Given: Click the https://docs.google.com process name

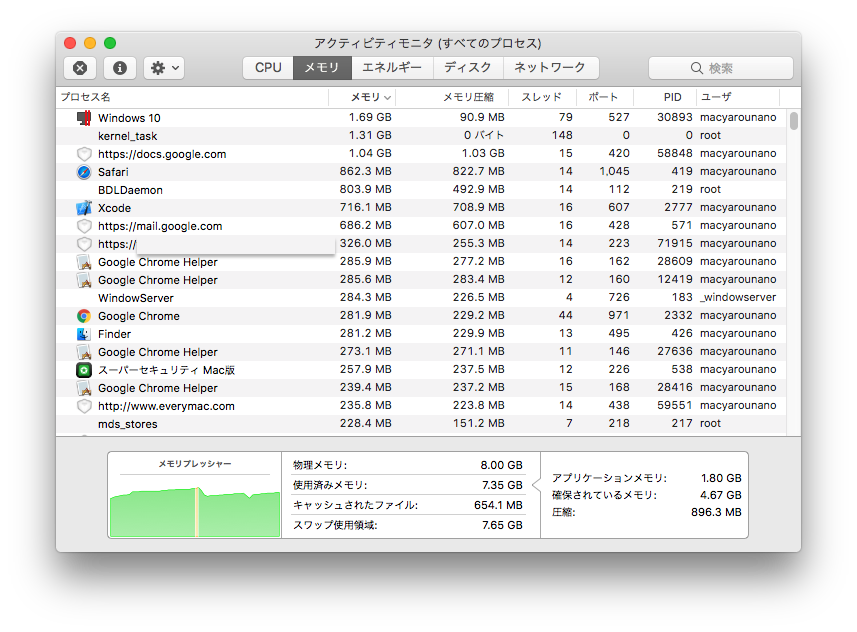Looking at the screenshot, I should pyautogui.click(x=162, y=154).
